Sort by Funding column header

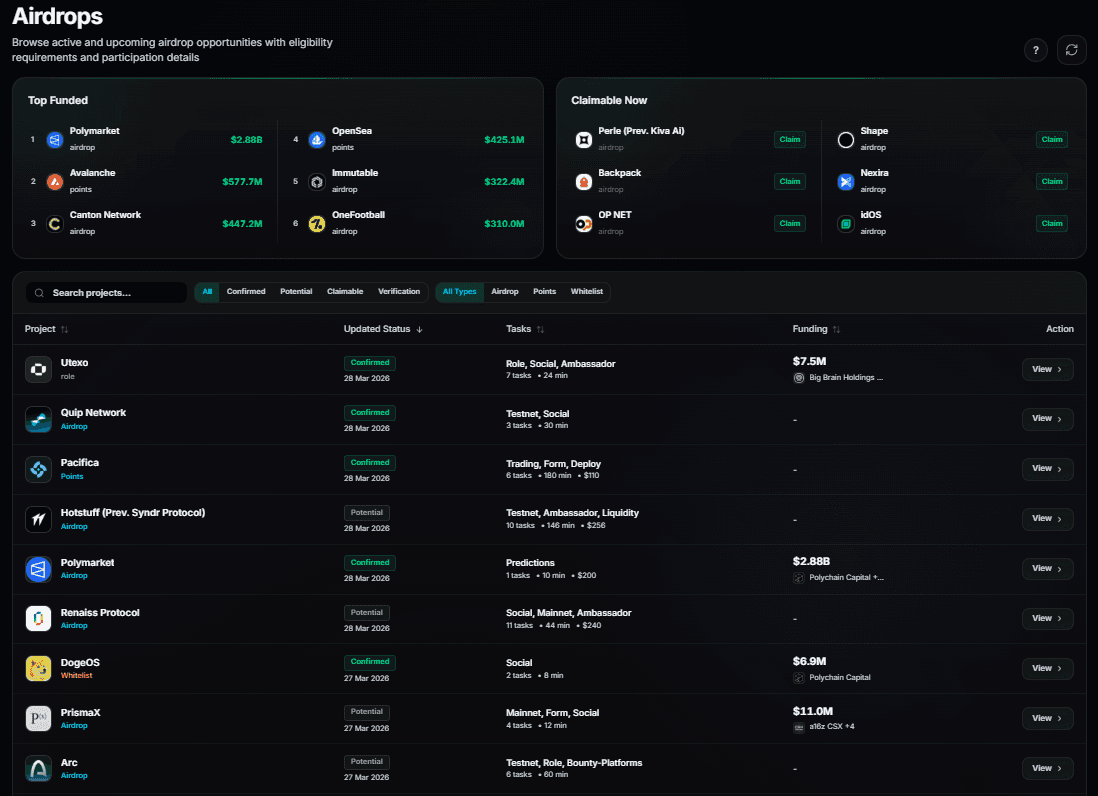(x=816, y=329)
